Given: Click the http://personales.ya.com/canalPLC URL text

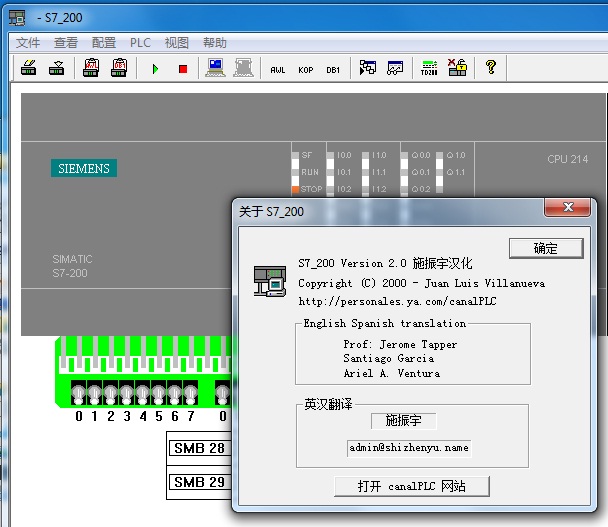Looking at the screenshot, I should point(397,301).
